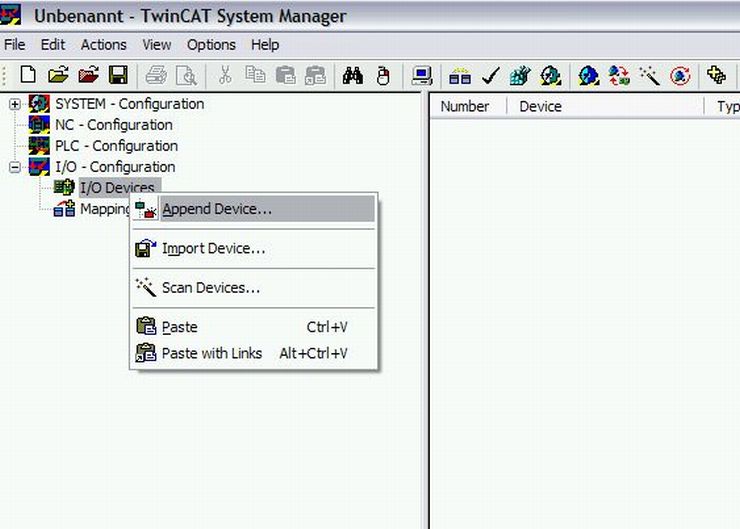Click the TwinCAT System Manager title bar icon

tap(10, 14)
